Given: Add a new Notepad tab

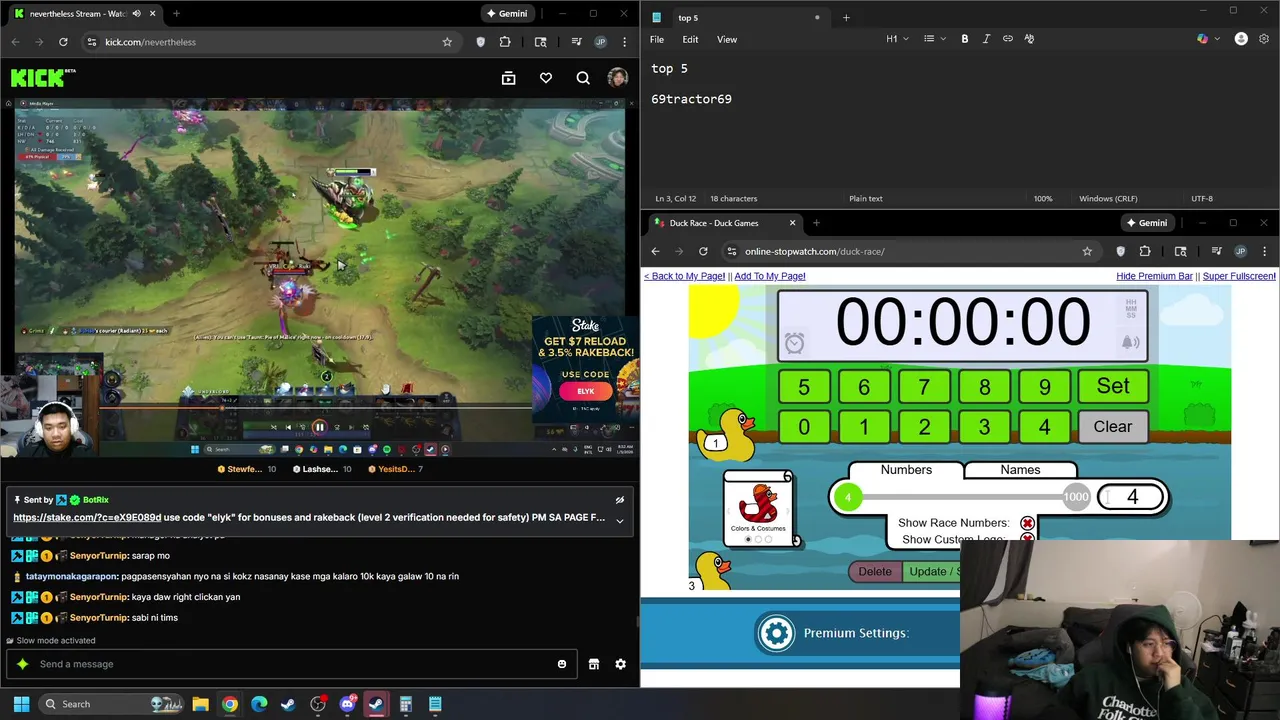Looking at the screenshot, I should tap(846, 17).
